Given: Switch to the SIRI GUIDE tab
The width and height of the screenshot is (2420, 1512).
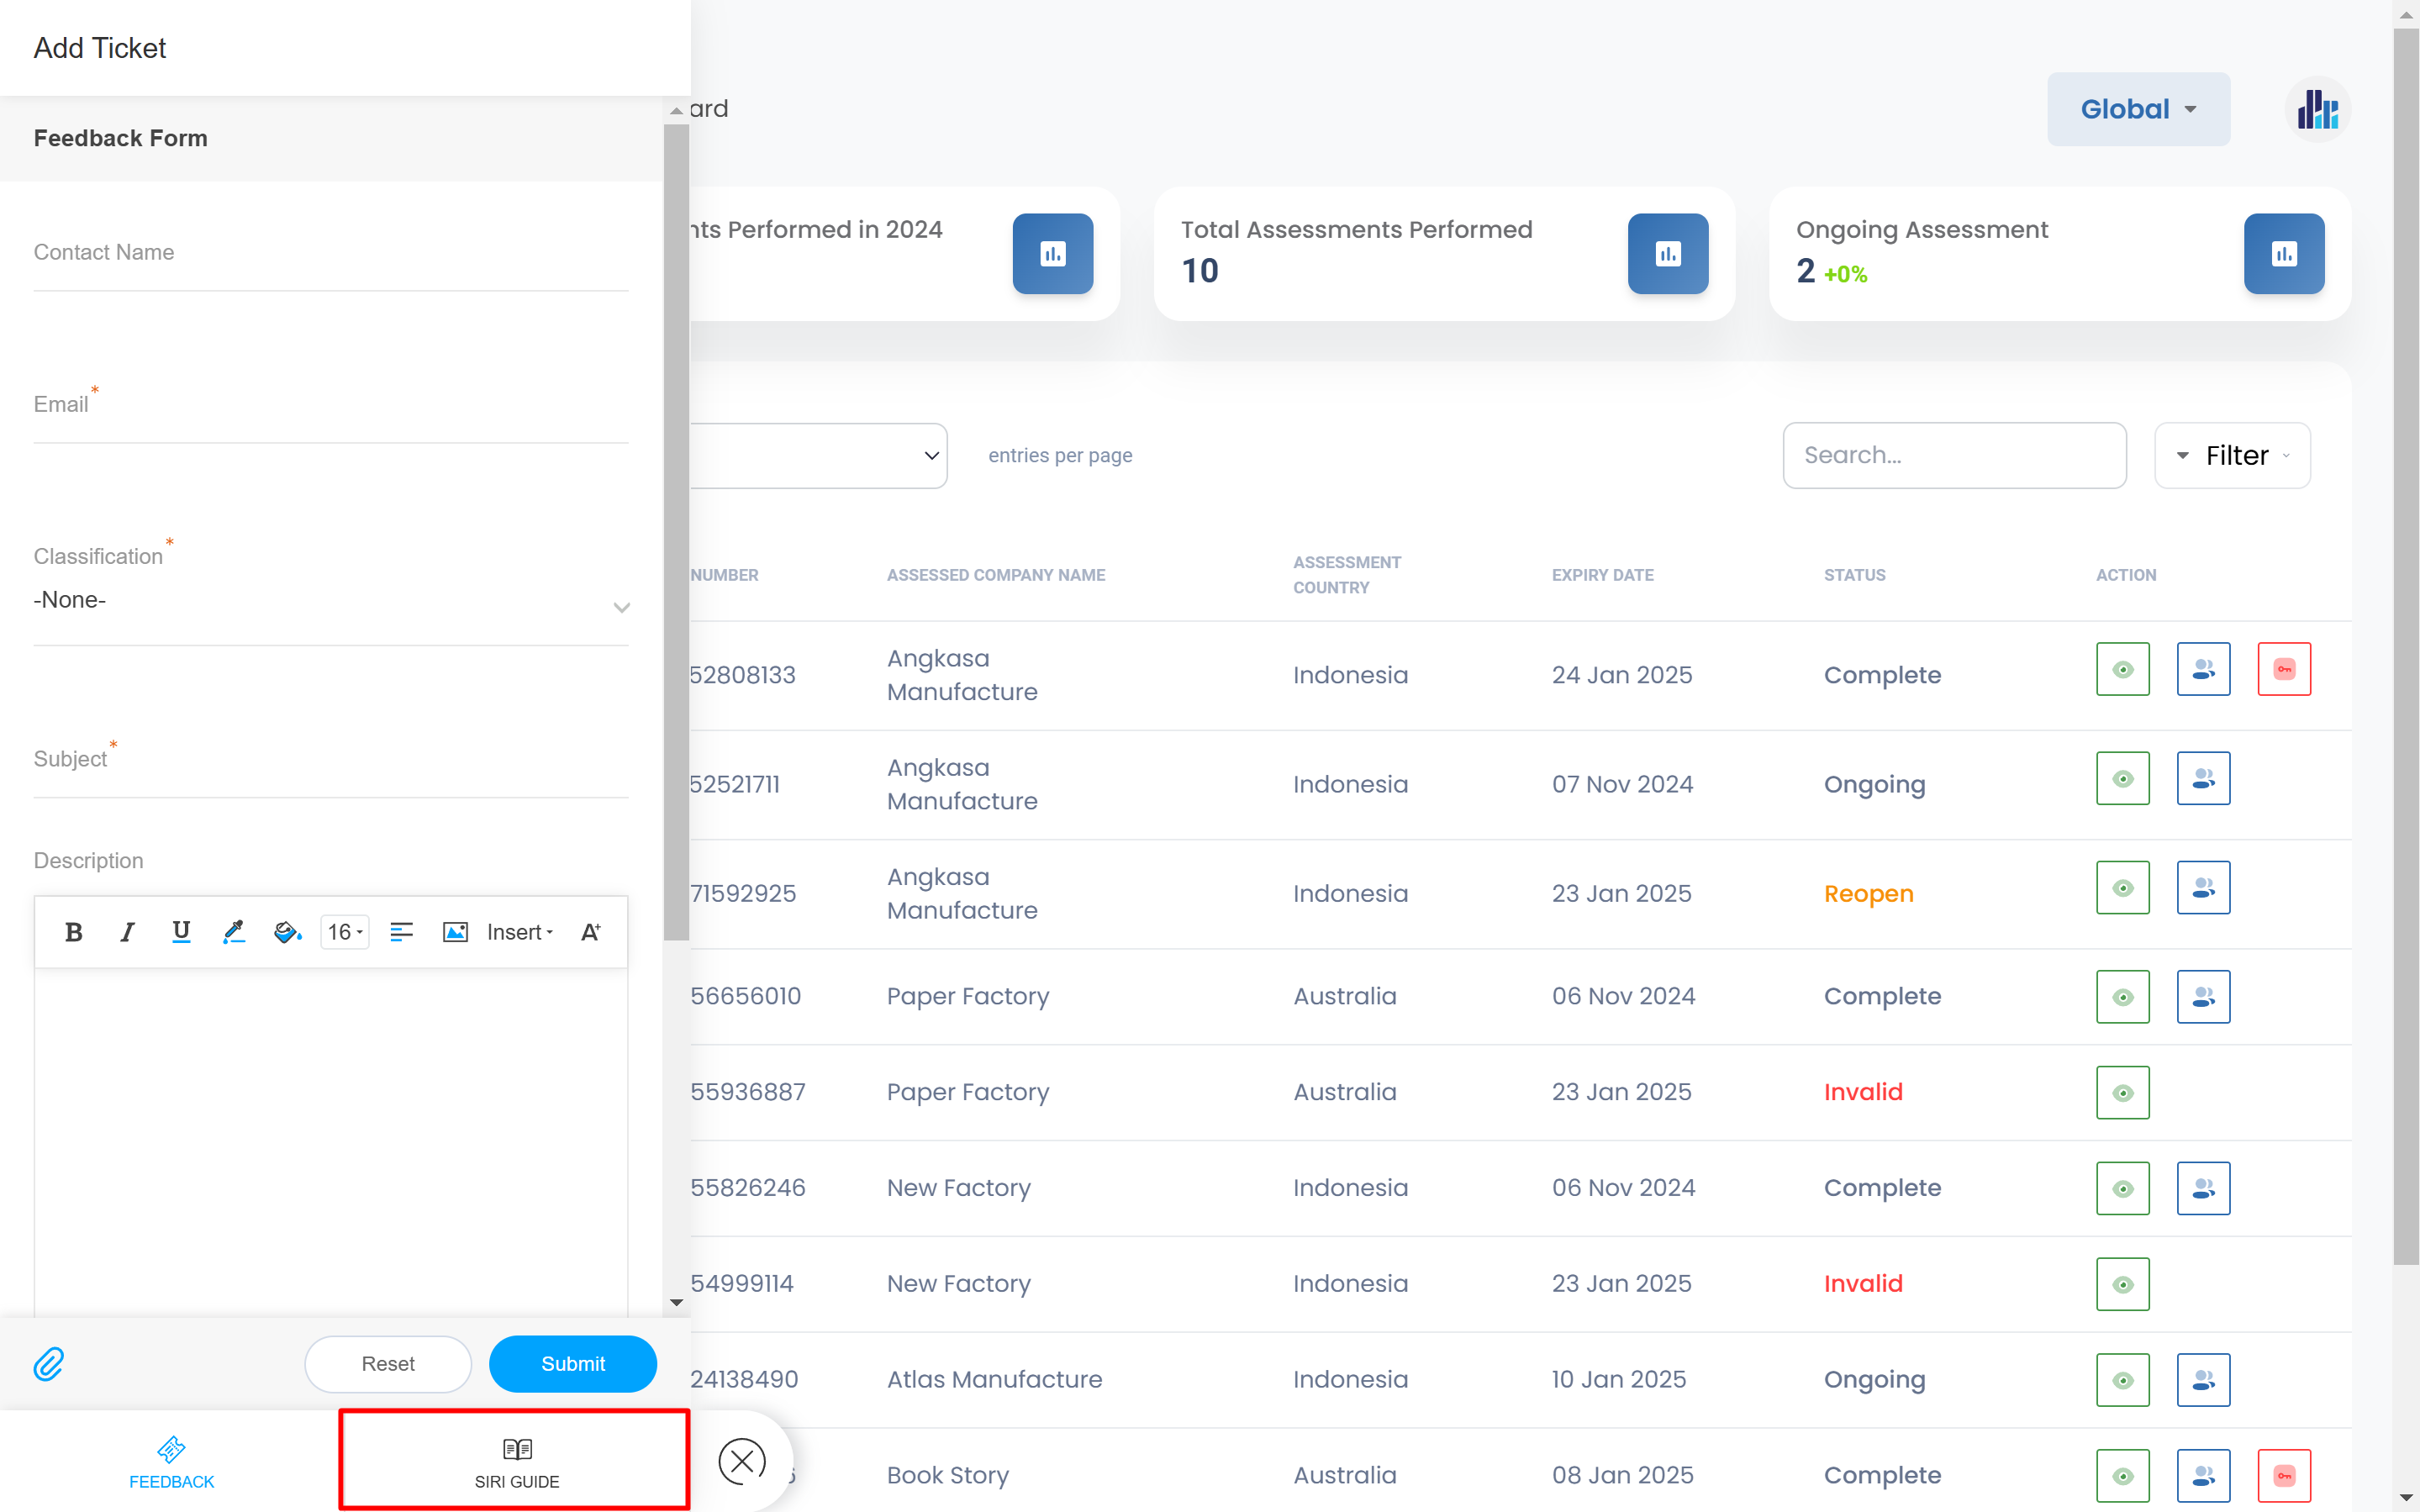Looking at the screenshot, I should pyautogui.click(x=516, y=1461).
